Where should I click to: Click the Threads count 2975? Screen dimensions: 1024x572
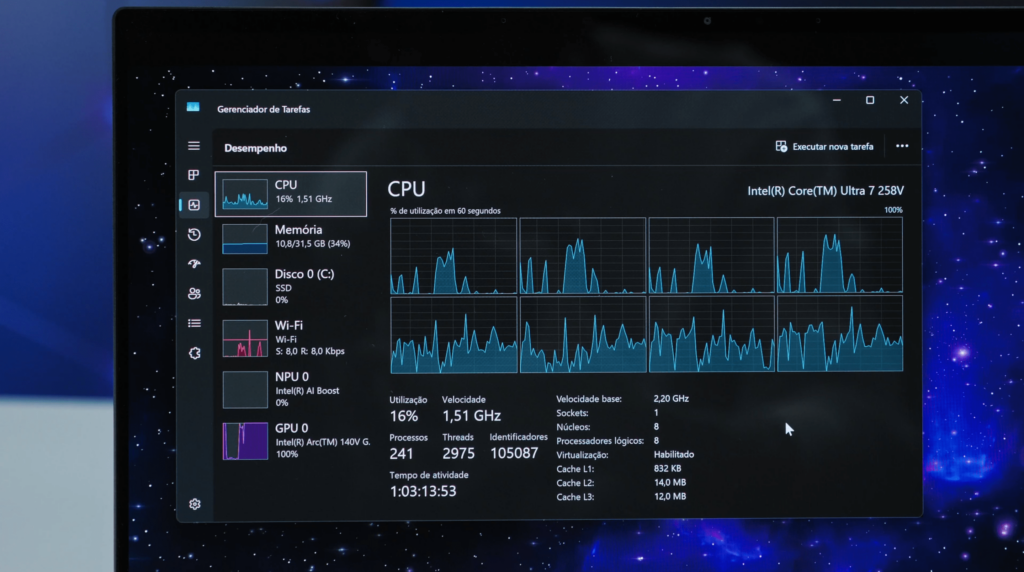[x=458, y=454]
